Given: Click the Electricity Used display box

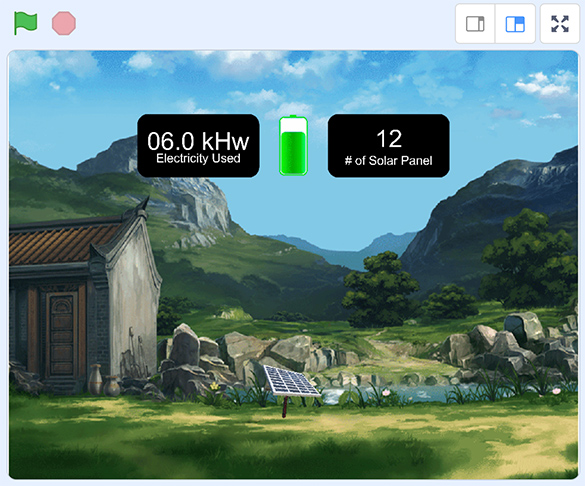Looking at the screenshot, I should (x=198, y=146).
